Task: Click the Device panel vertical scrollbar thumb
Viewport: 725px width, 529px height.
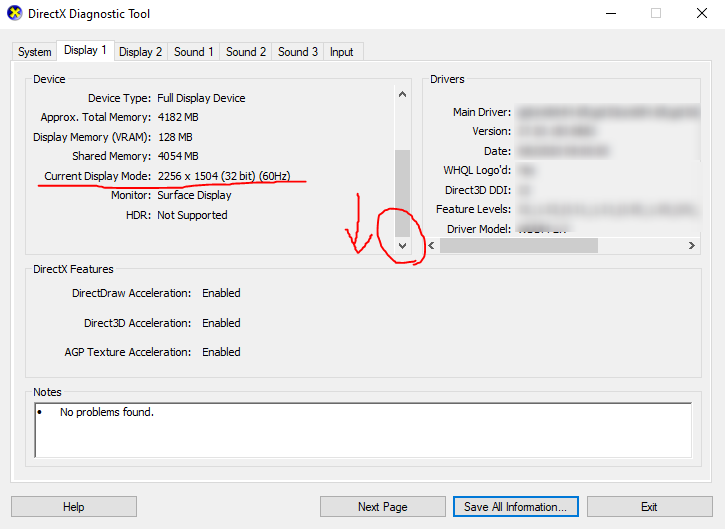Action: (x=402, y=193)
